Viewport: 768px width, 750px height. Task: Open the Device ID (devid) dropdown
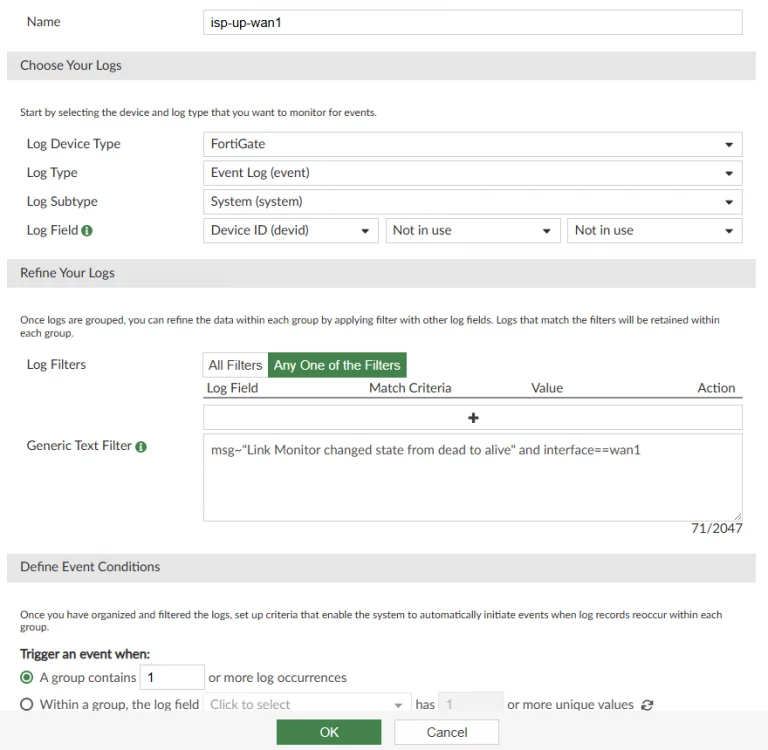tap(290, 231)
